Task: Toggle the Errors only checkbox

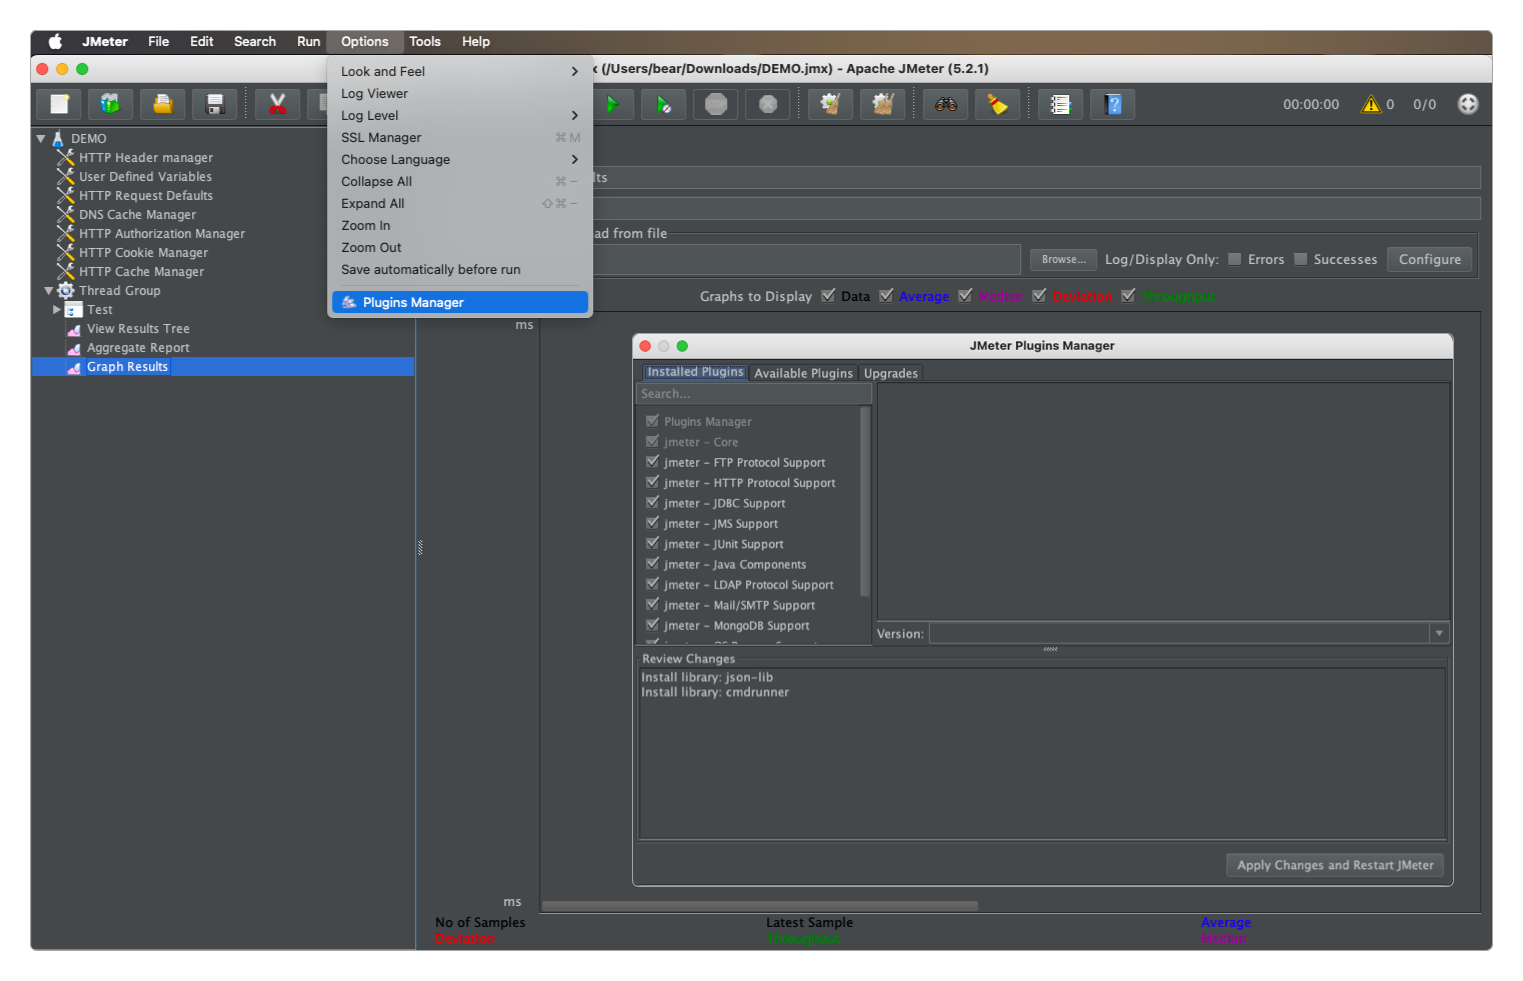Action: [1235, 259]
